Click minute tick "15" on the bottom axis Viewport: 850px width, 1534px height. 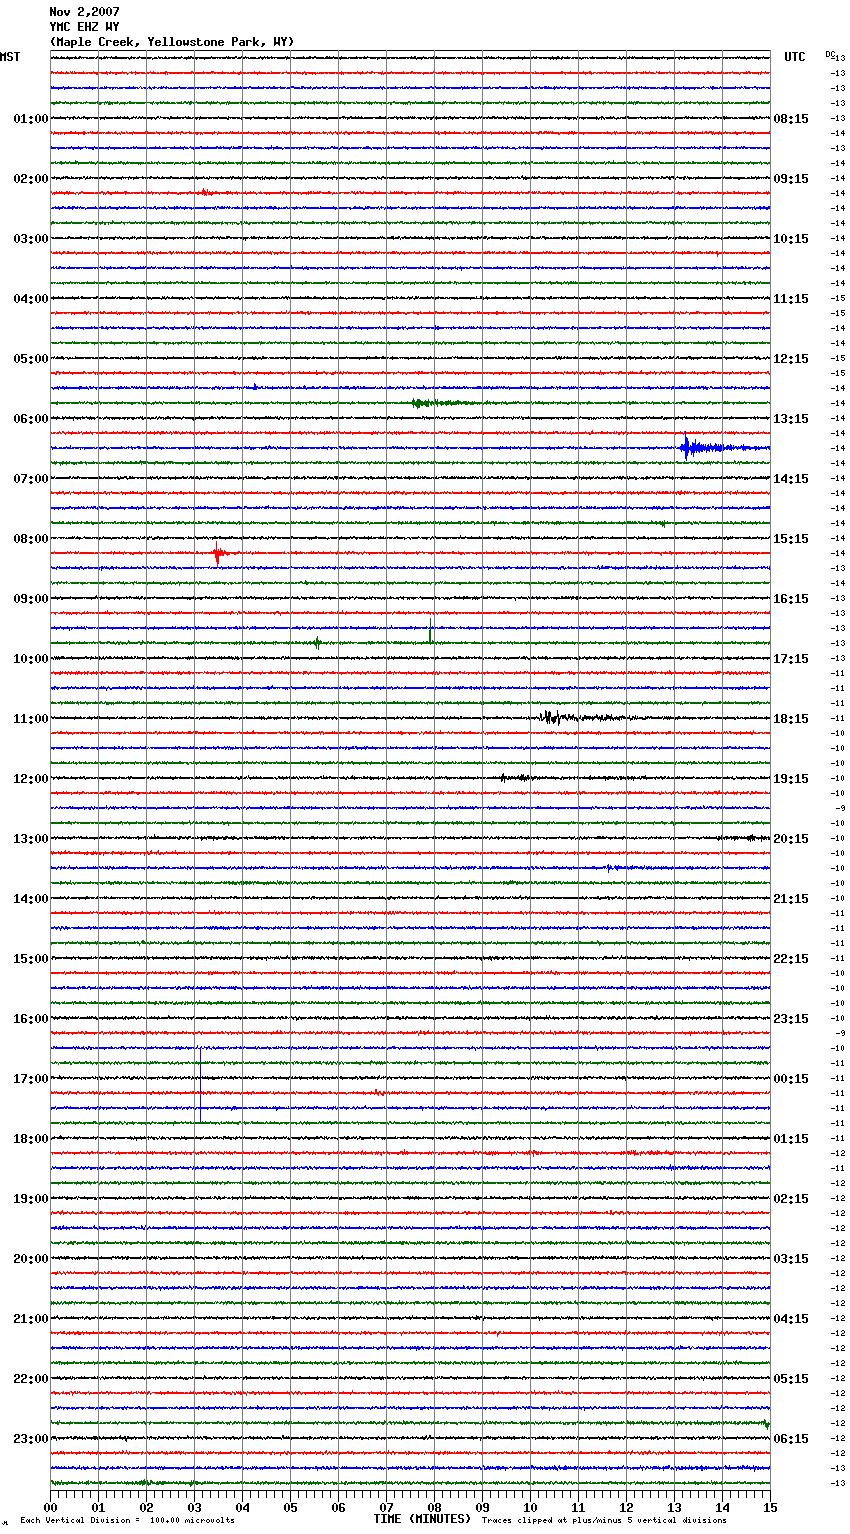tap(770, 1506)
